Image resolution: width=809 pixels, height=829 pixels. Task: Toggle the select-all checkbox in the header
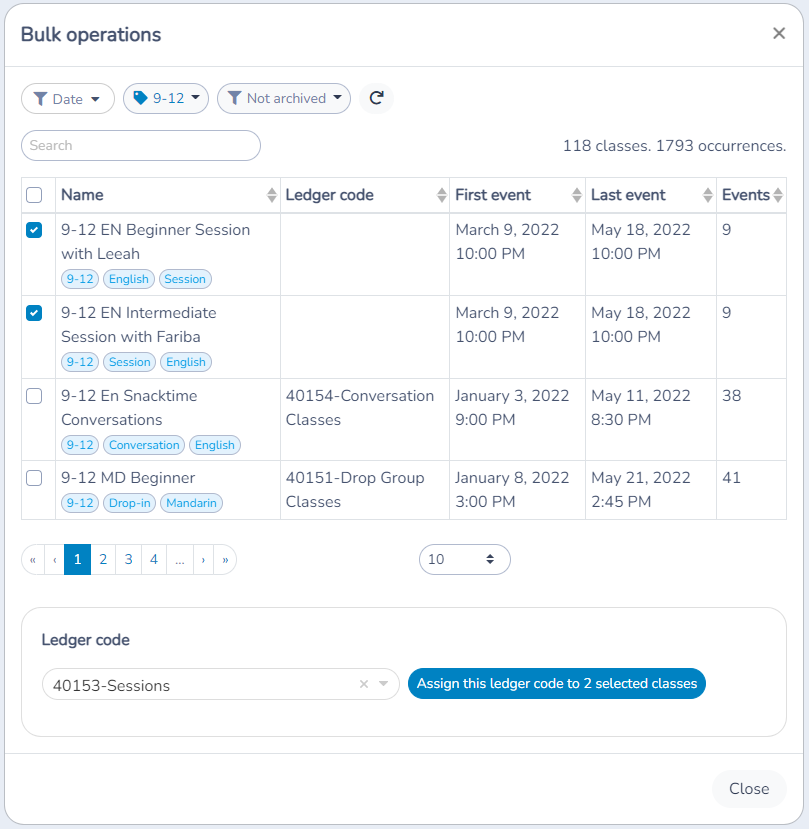point(34,195)
